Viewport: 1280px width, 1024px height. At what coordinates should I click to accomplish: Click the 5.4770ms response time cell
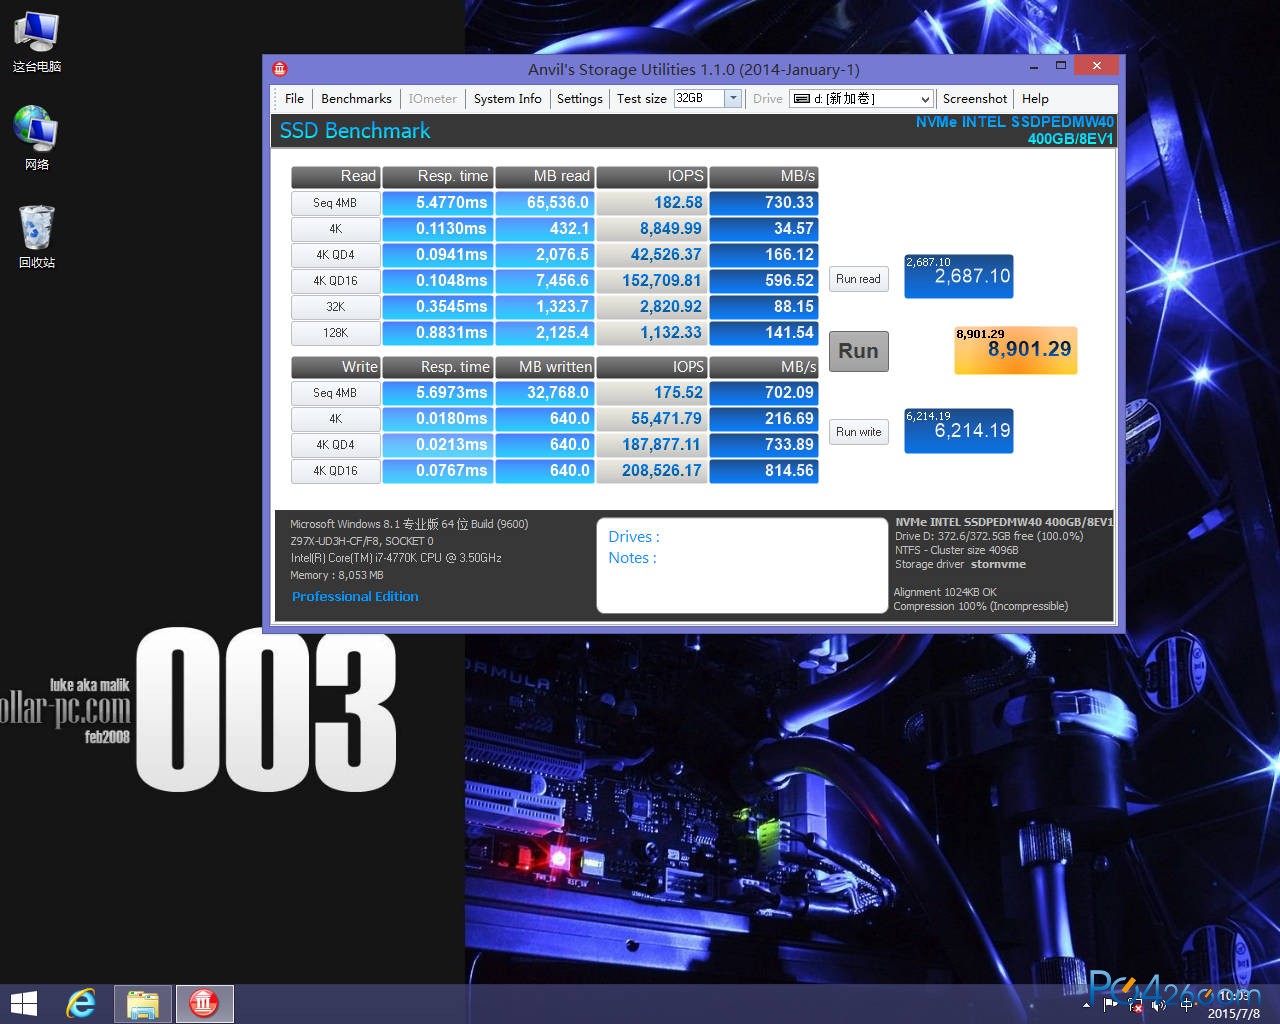pos(438,203)
